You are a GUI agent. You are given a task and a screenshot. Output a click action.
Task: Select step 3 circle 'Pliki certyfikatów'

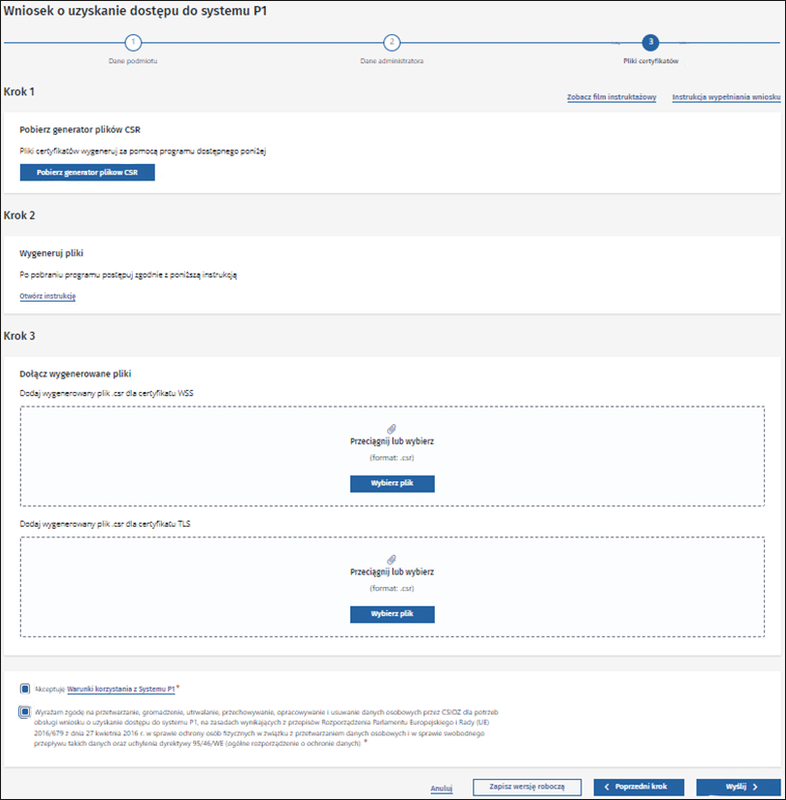tap(650, 42)
